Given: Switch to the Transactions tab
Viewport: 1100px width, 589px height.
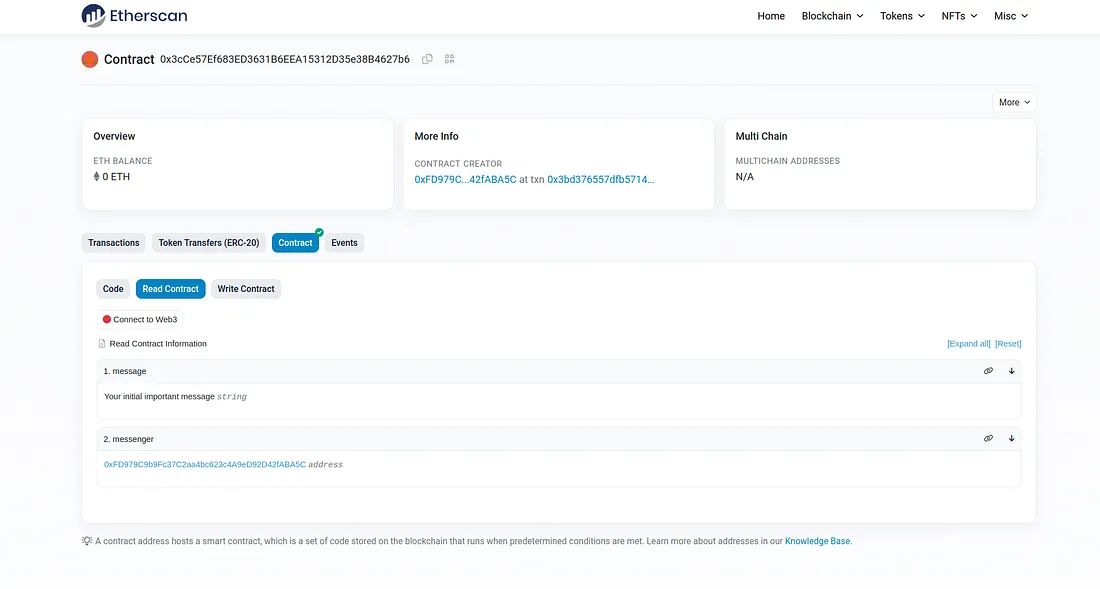Looking at the screenshot, I should (x=114, y=243).
